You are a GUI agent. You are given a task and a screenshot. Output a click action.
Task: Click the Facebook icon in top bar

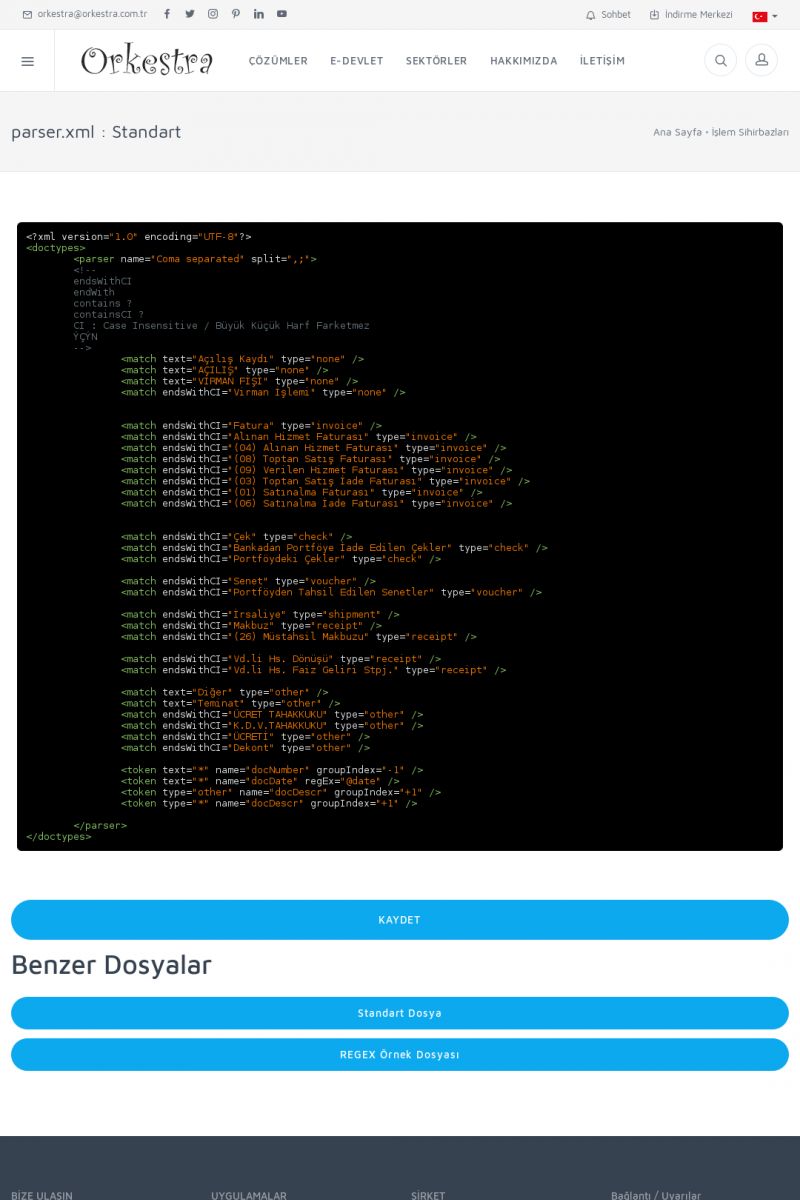pos(167,14)
